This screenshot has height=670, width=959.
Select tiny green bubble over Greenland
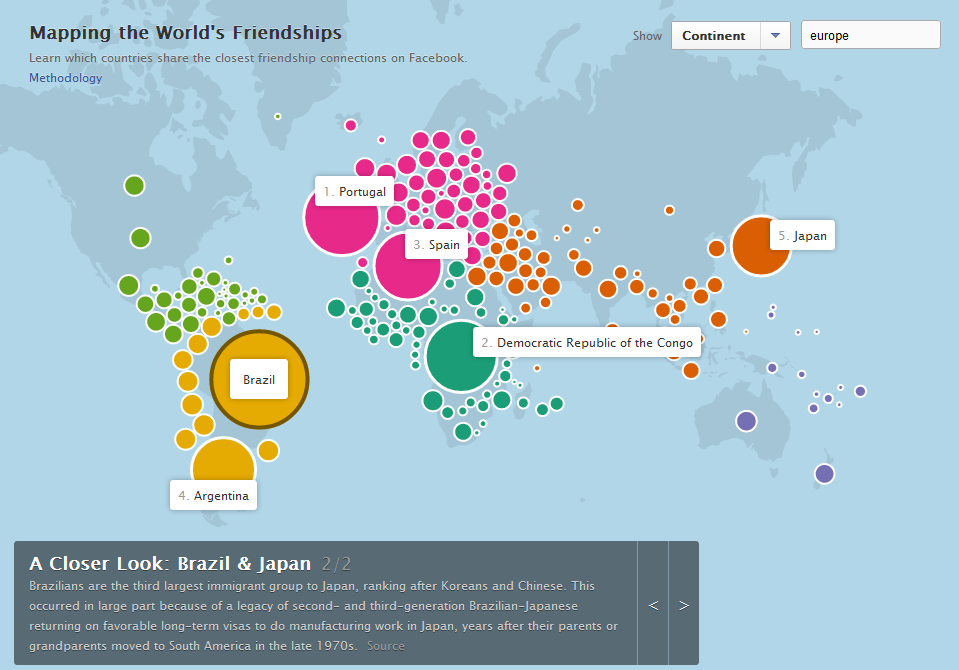click(278, 116)
